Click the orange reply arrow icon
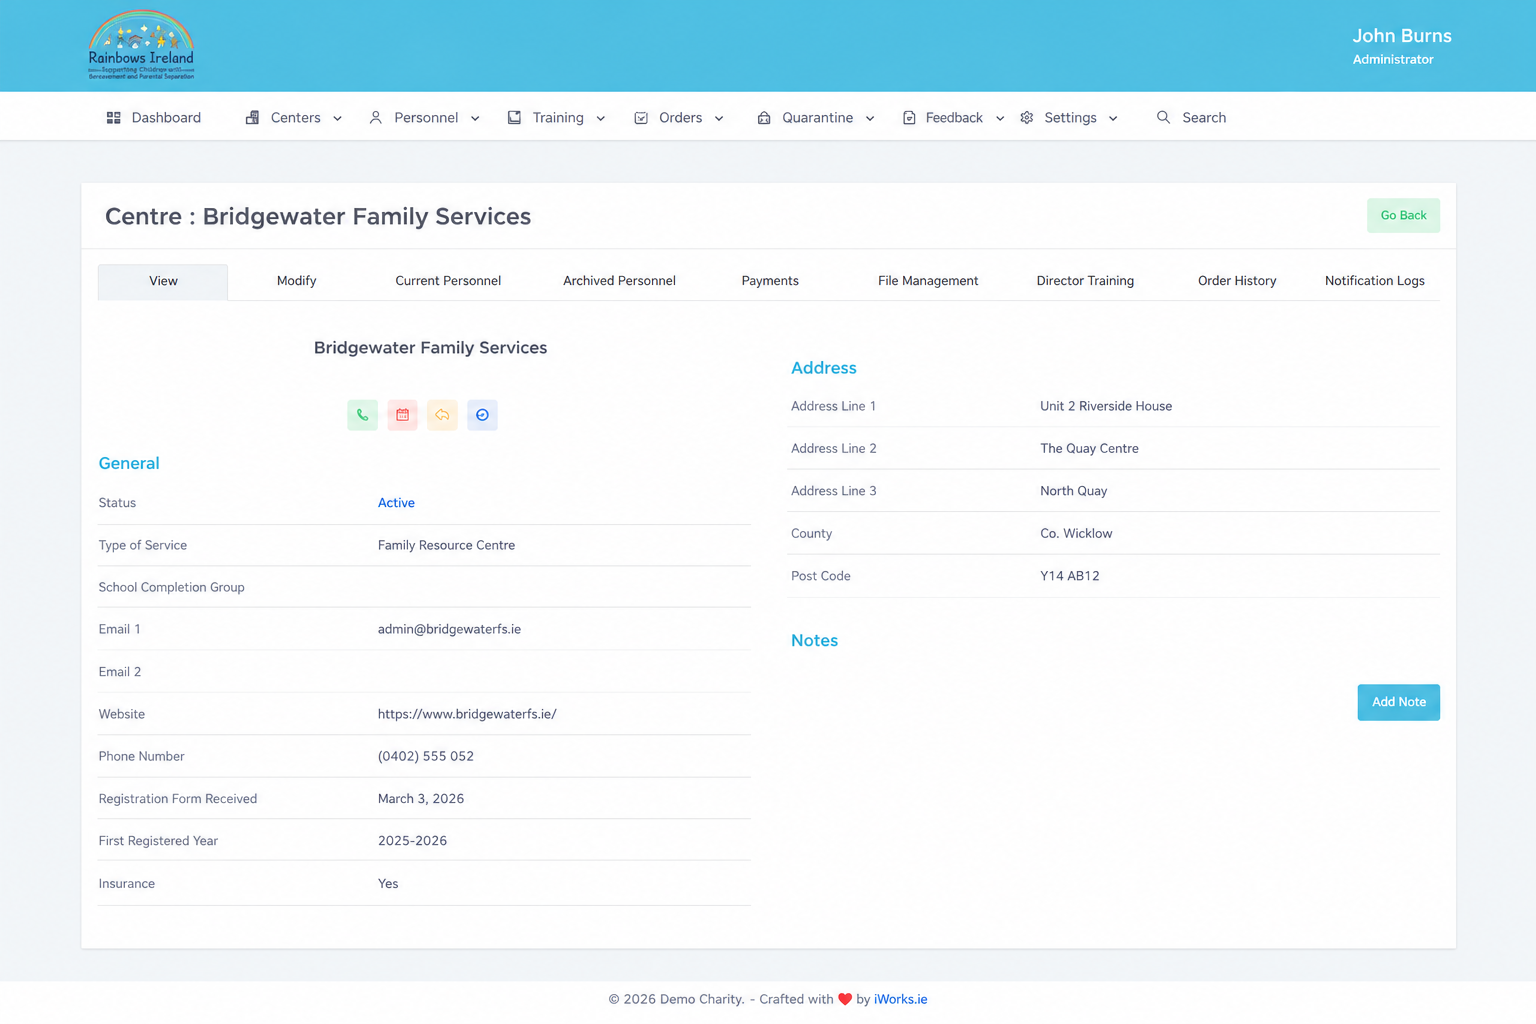 442,415
